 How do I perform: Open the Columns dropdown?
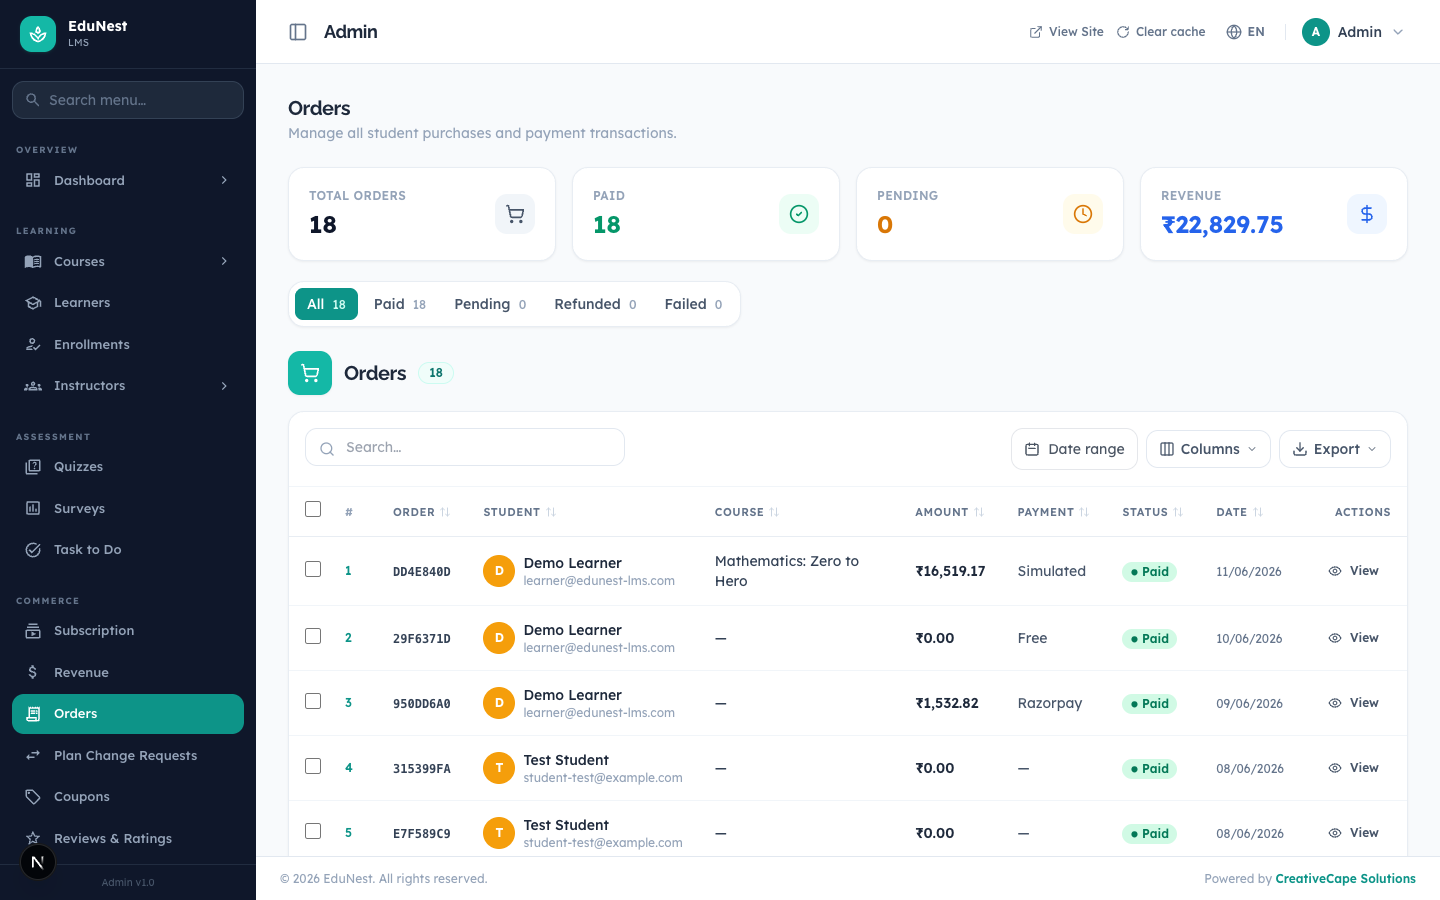1208,449
